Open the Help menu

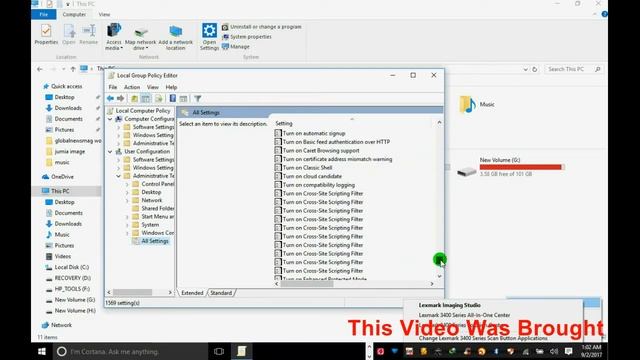coord(171,87)
